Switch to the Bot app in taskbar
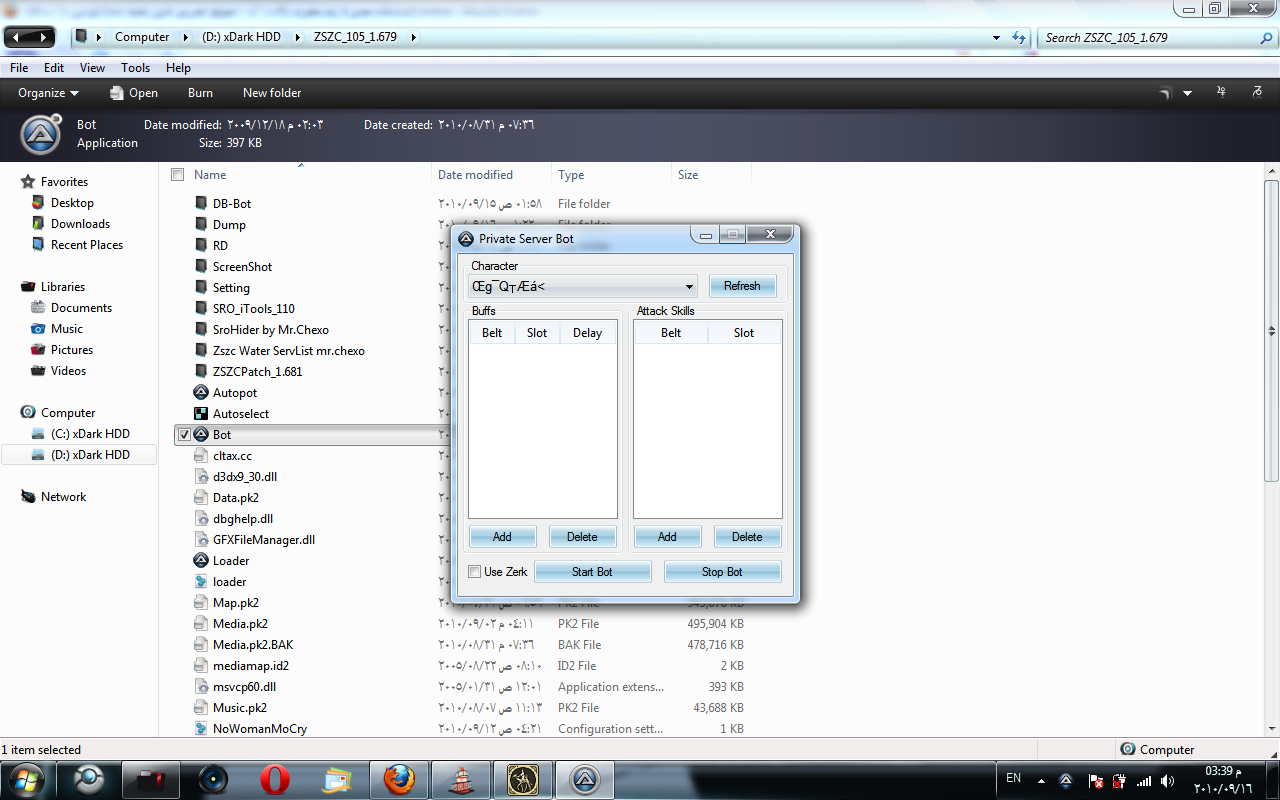Image resolution: width=1280 pixels, height=800 pixels. [585, 779]
